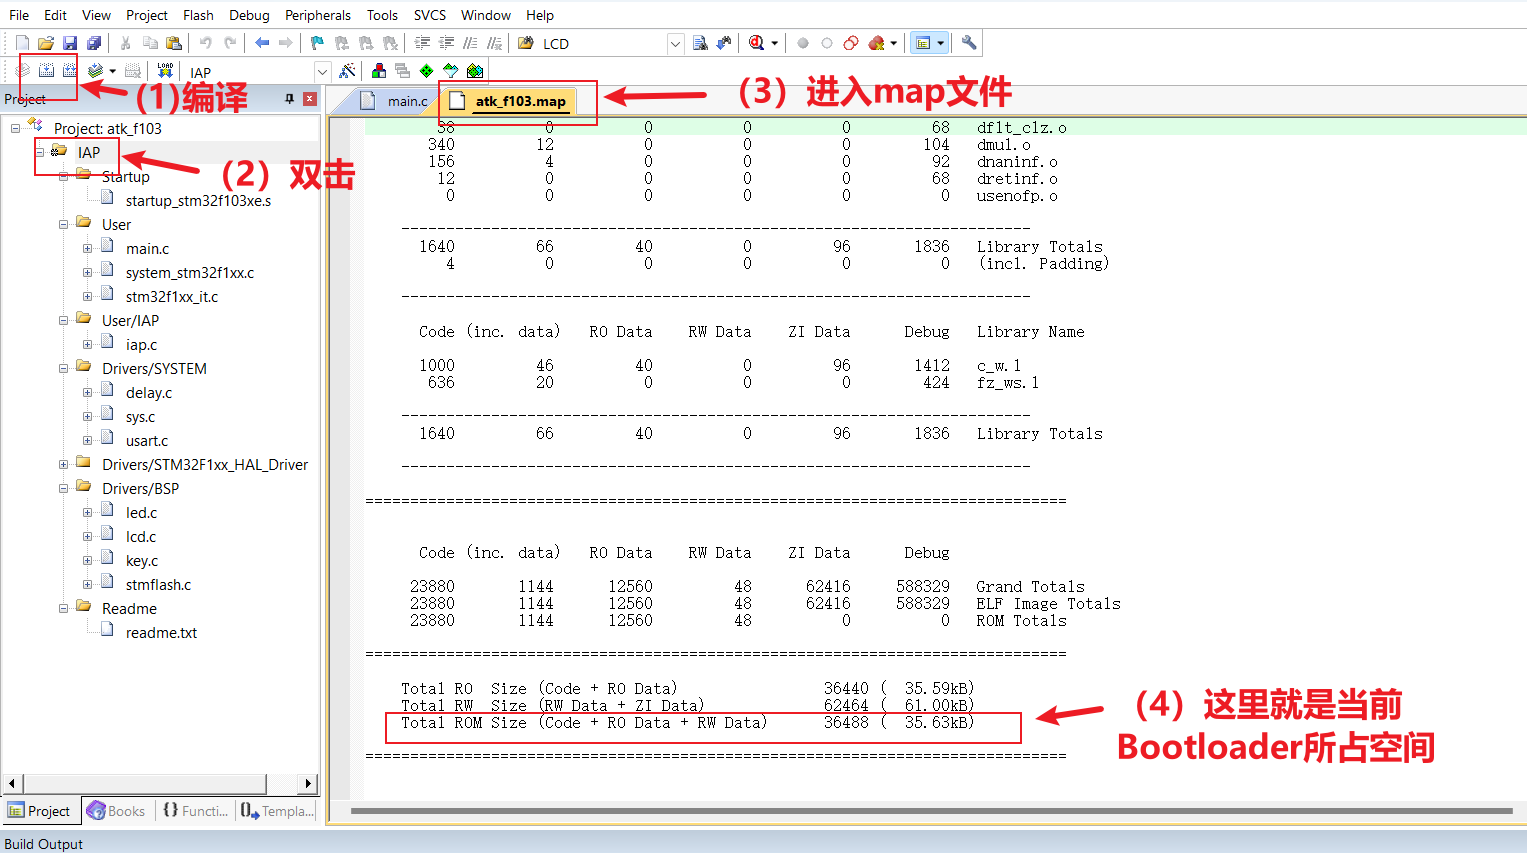Collapse the Drivers/BSP group
This screenshot has width=1527, height=853.
coord(63,489)
